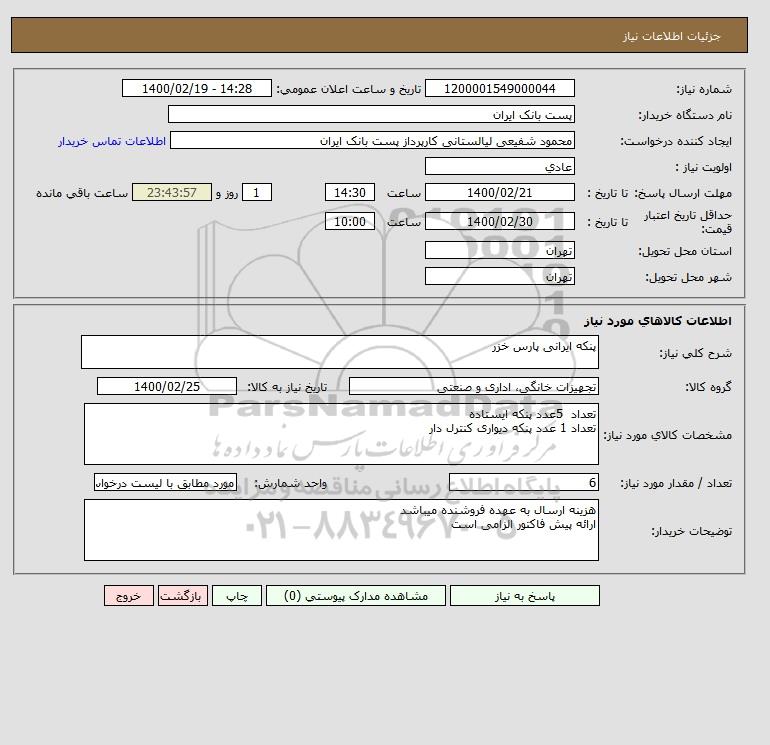Image resolution: width=770 pixels, height=745 pixels.
Task: Click the label واحد شمارش
Action: coord(290,483)
